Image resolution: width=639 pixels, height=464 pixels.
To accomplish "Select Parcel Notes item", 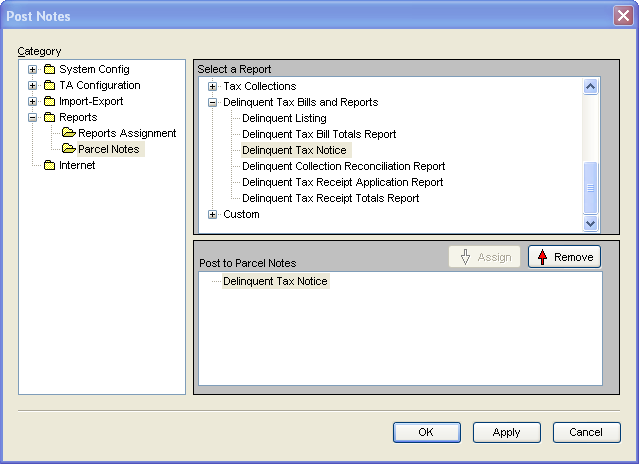I will coord(109,149).
